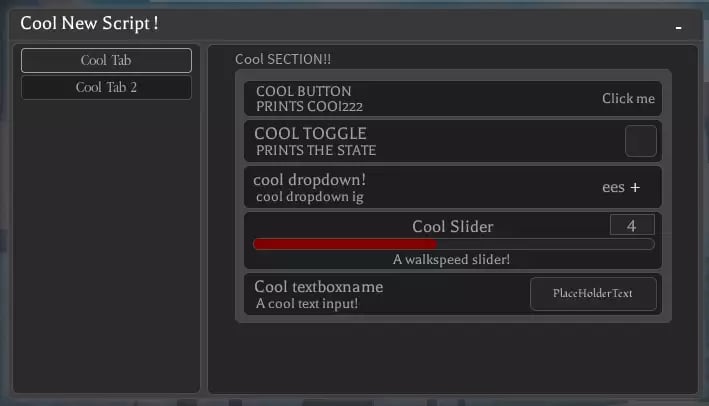The height and width of the screenshot is (406, 709).
Task: Click the Cool textboxname label
Action: click(x=318, y=287)
